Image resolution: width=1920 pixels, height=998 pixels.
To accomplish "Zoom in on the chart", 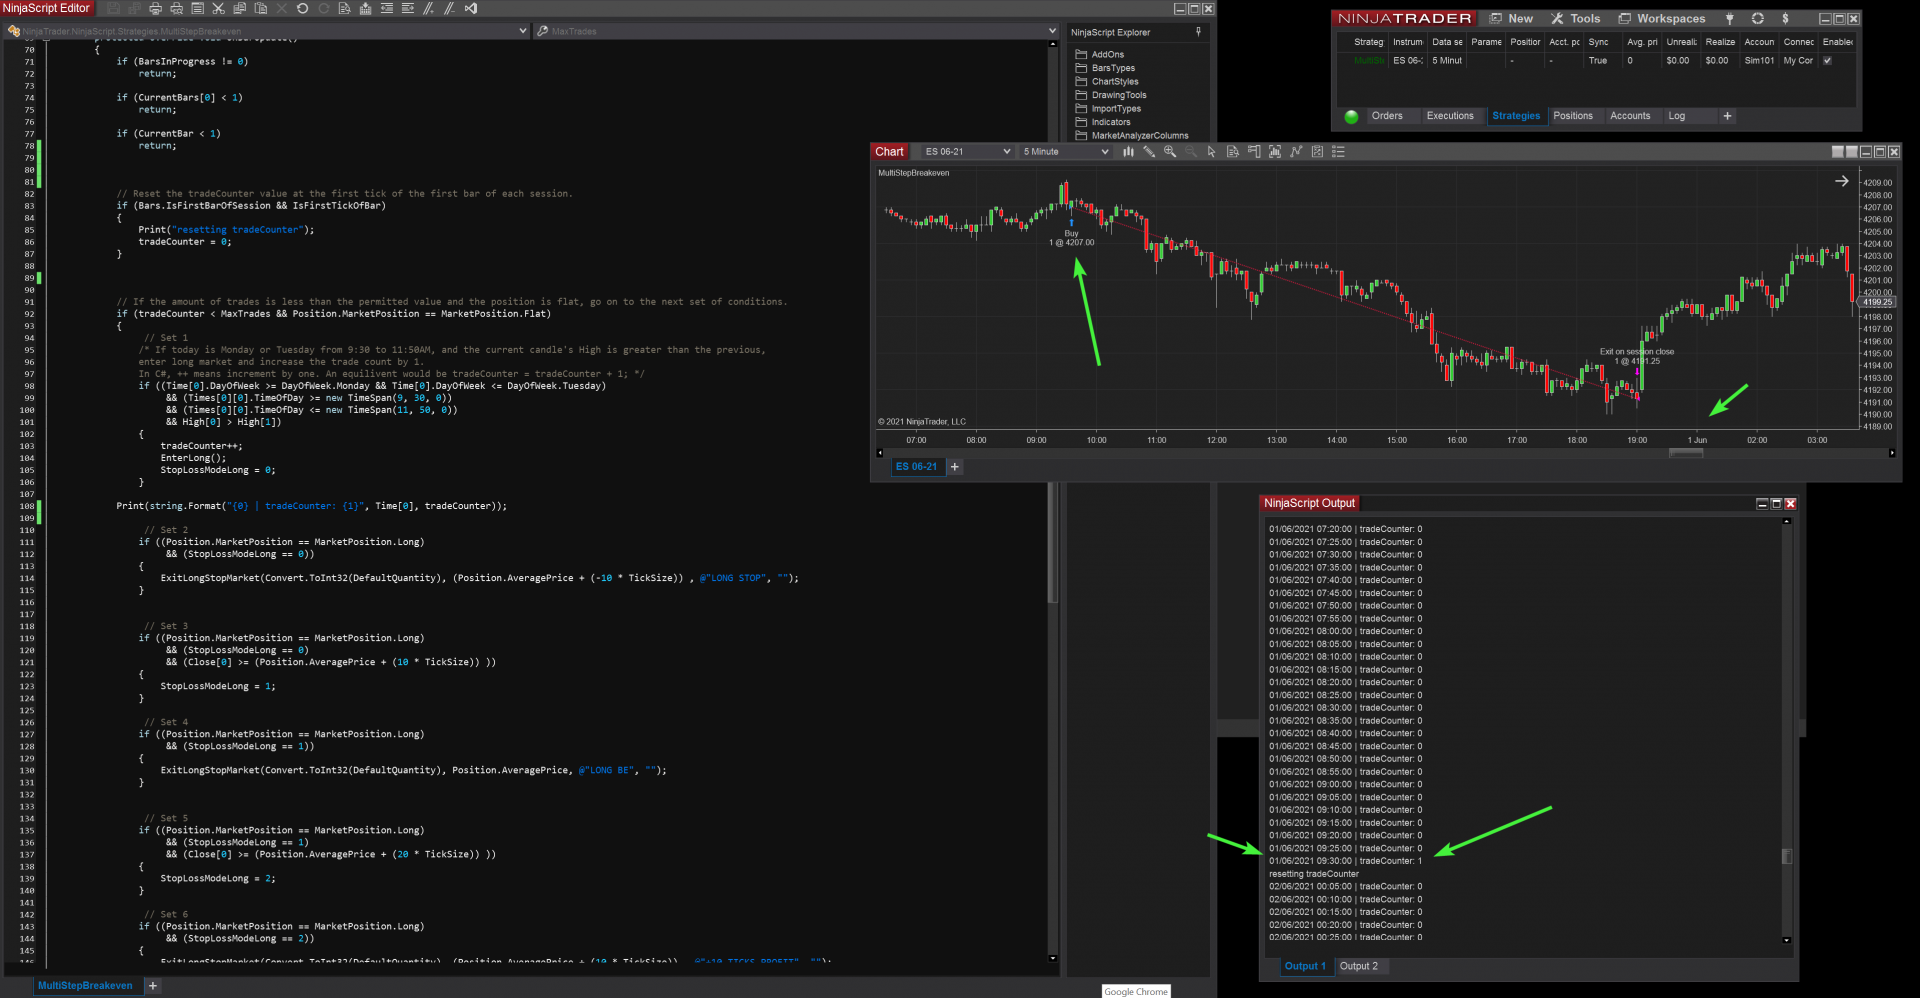I will click(1169, 152).
